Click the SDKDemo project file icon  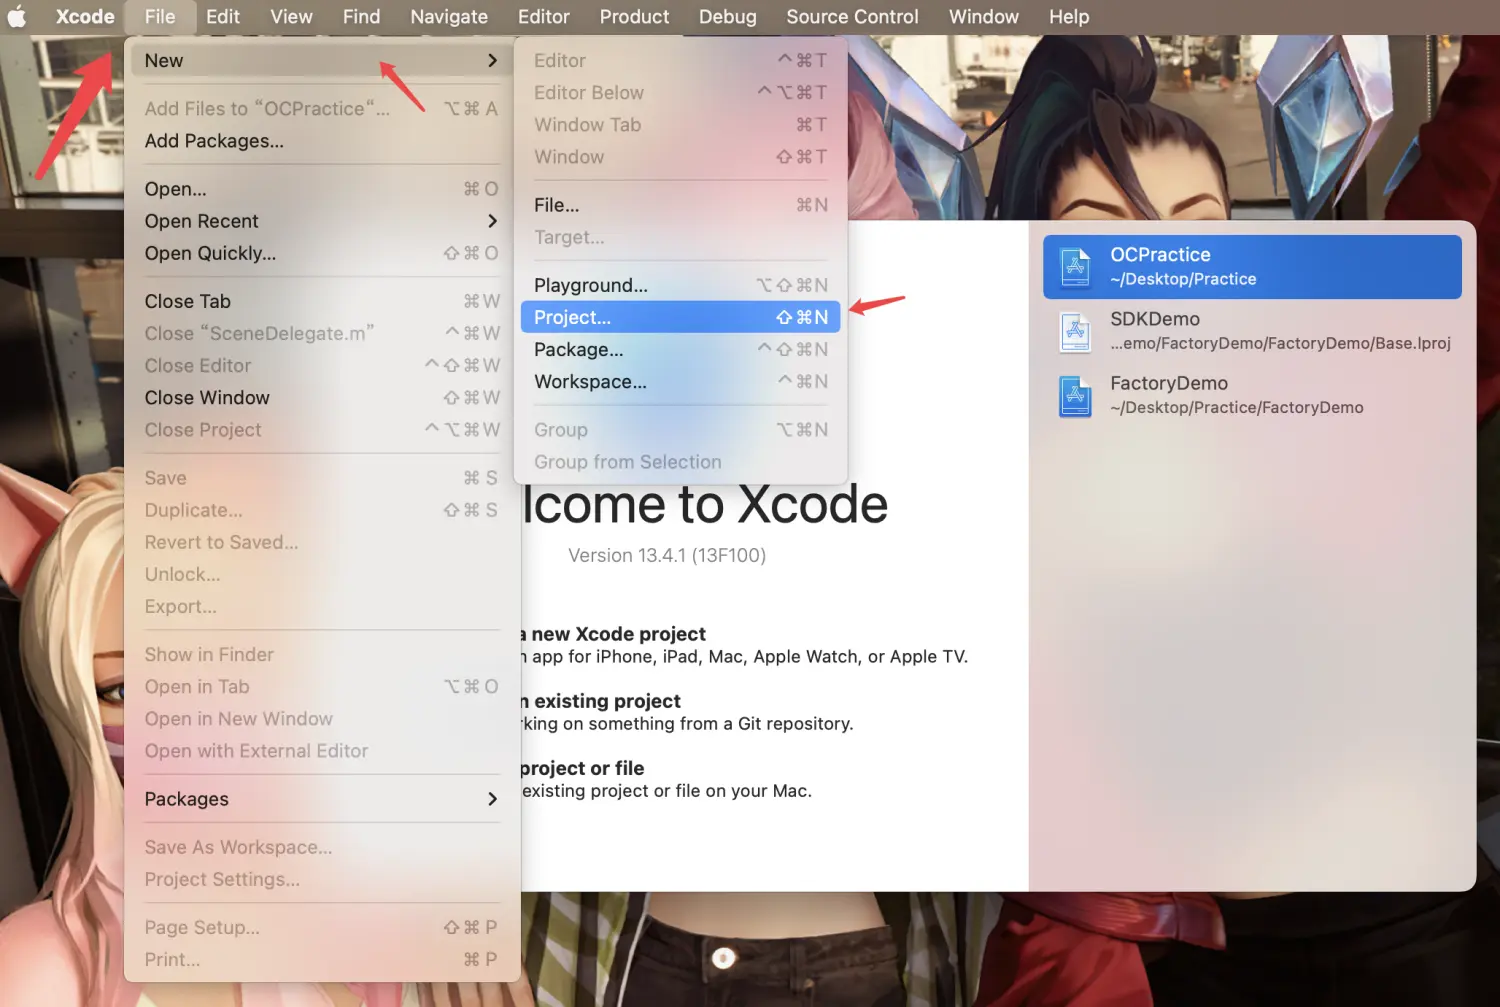click(x=1075, y=331)
